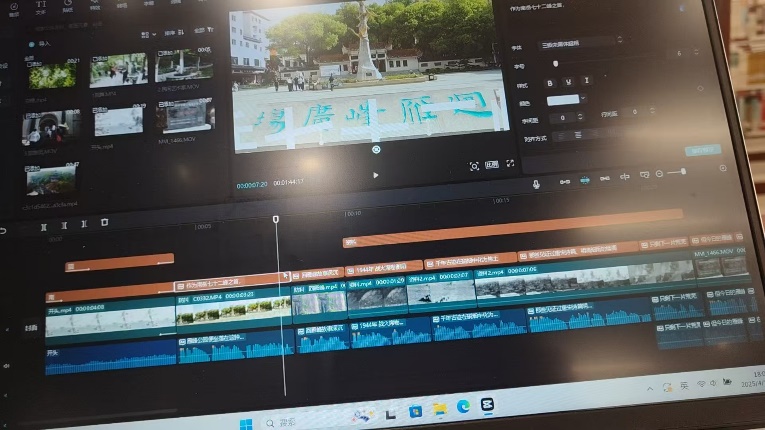
Task: Click the preview snapshot focus icon
Action: [474, 165]
